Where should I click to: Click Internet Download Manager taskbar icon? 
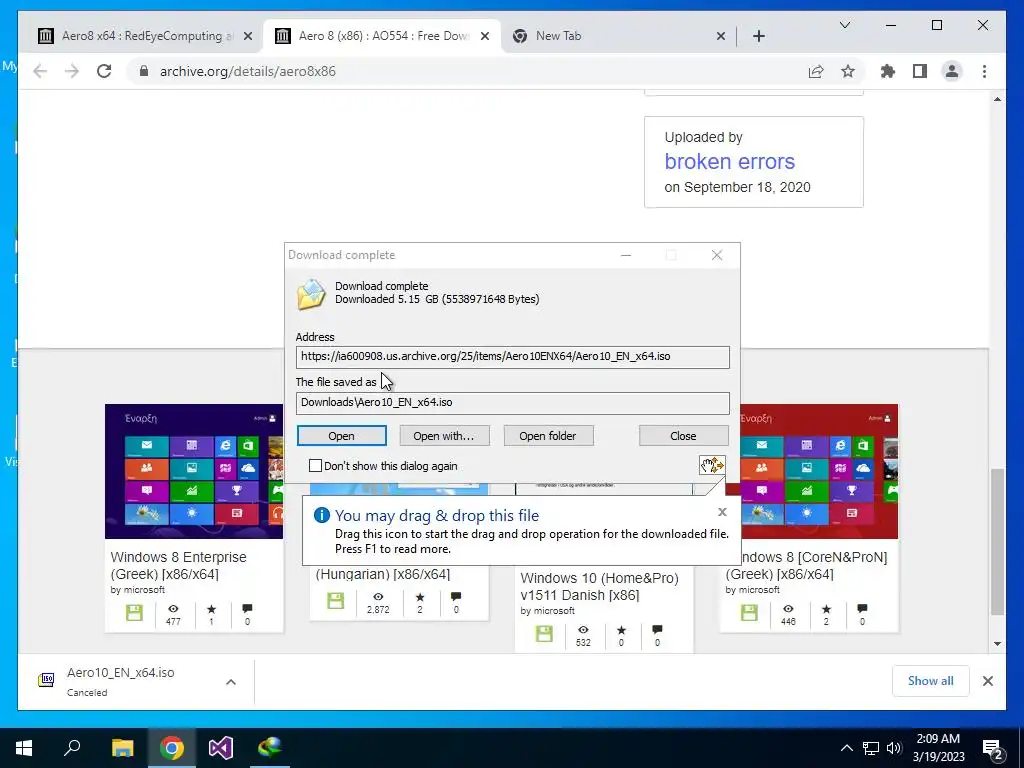coord(270,748)
